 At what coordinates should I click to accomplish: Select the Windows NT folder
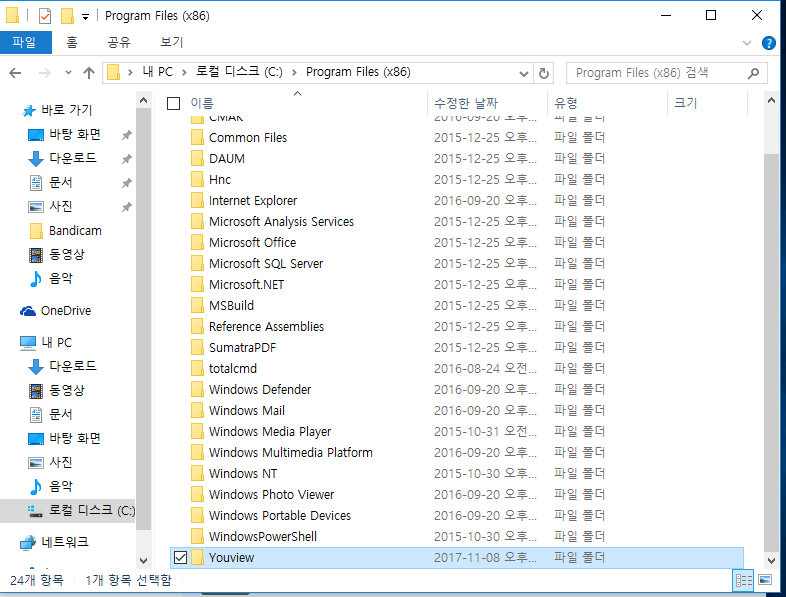click(x=243, y=474)
